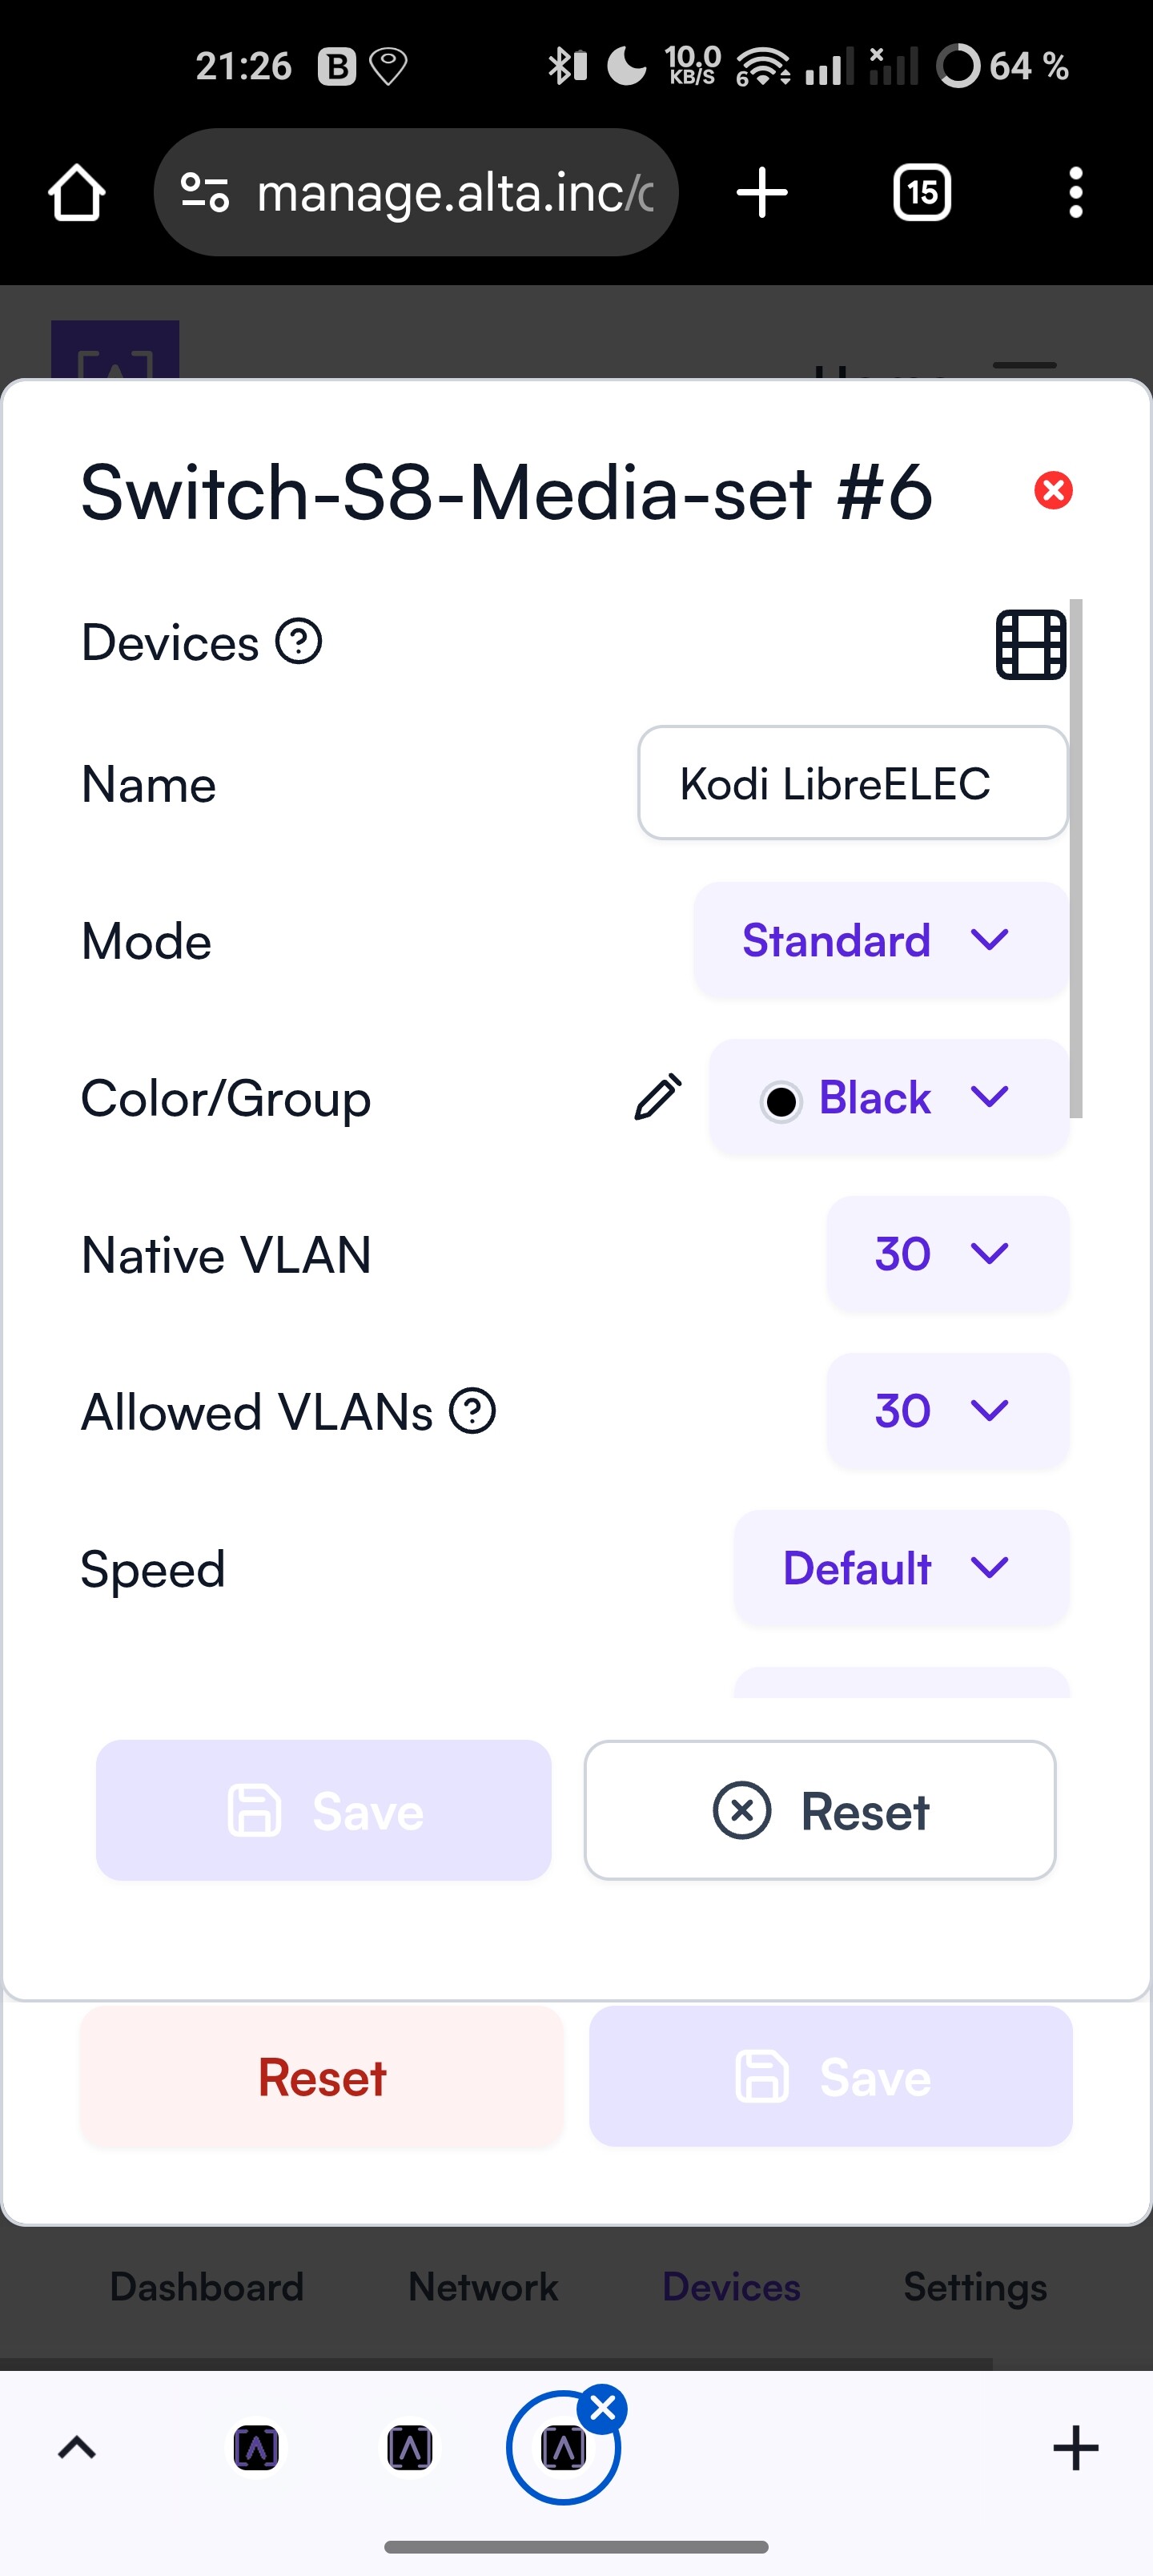The width and height of the screenshot is (1153, 2576).
Task: Open the Devices help tooltip
Action: pos(299,641)
